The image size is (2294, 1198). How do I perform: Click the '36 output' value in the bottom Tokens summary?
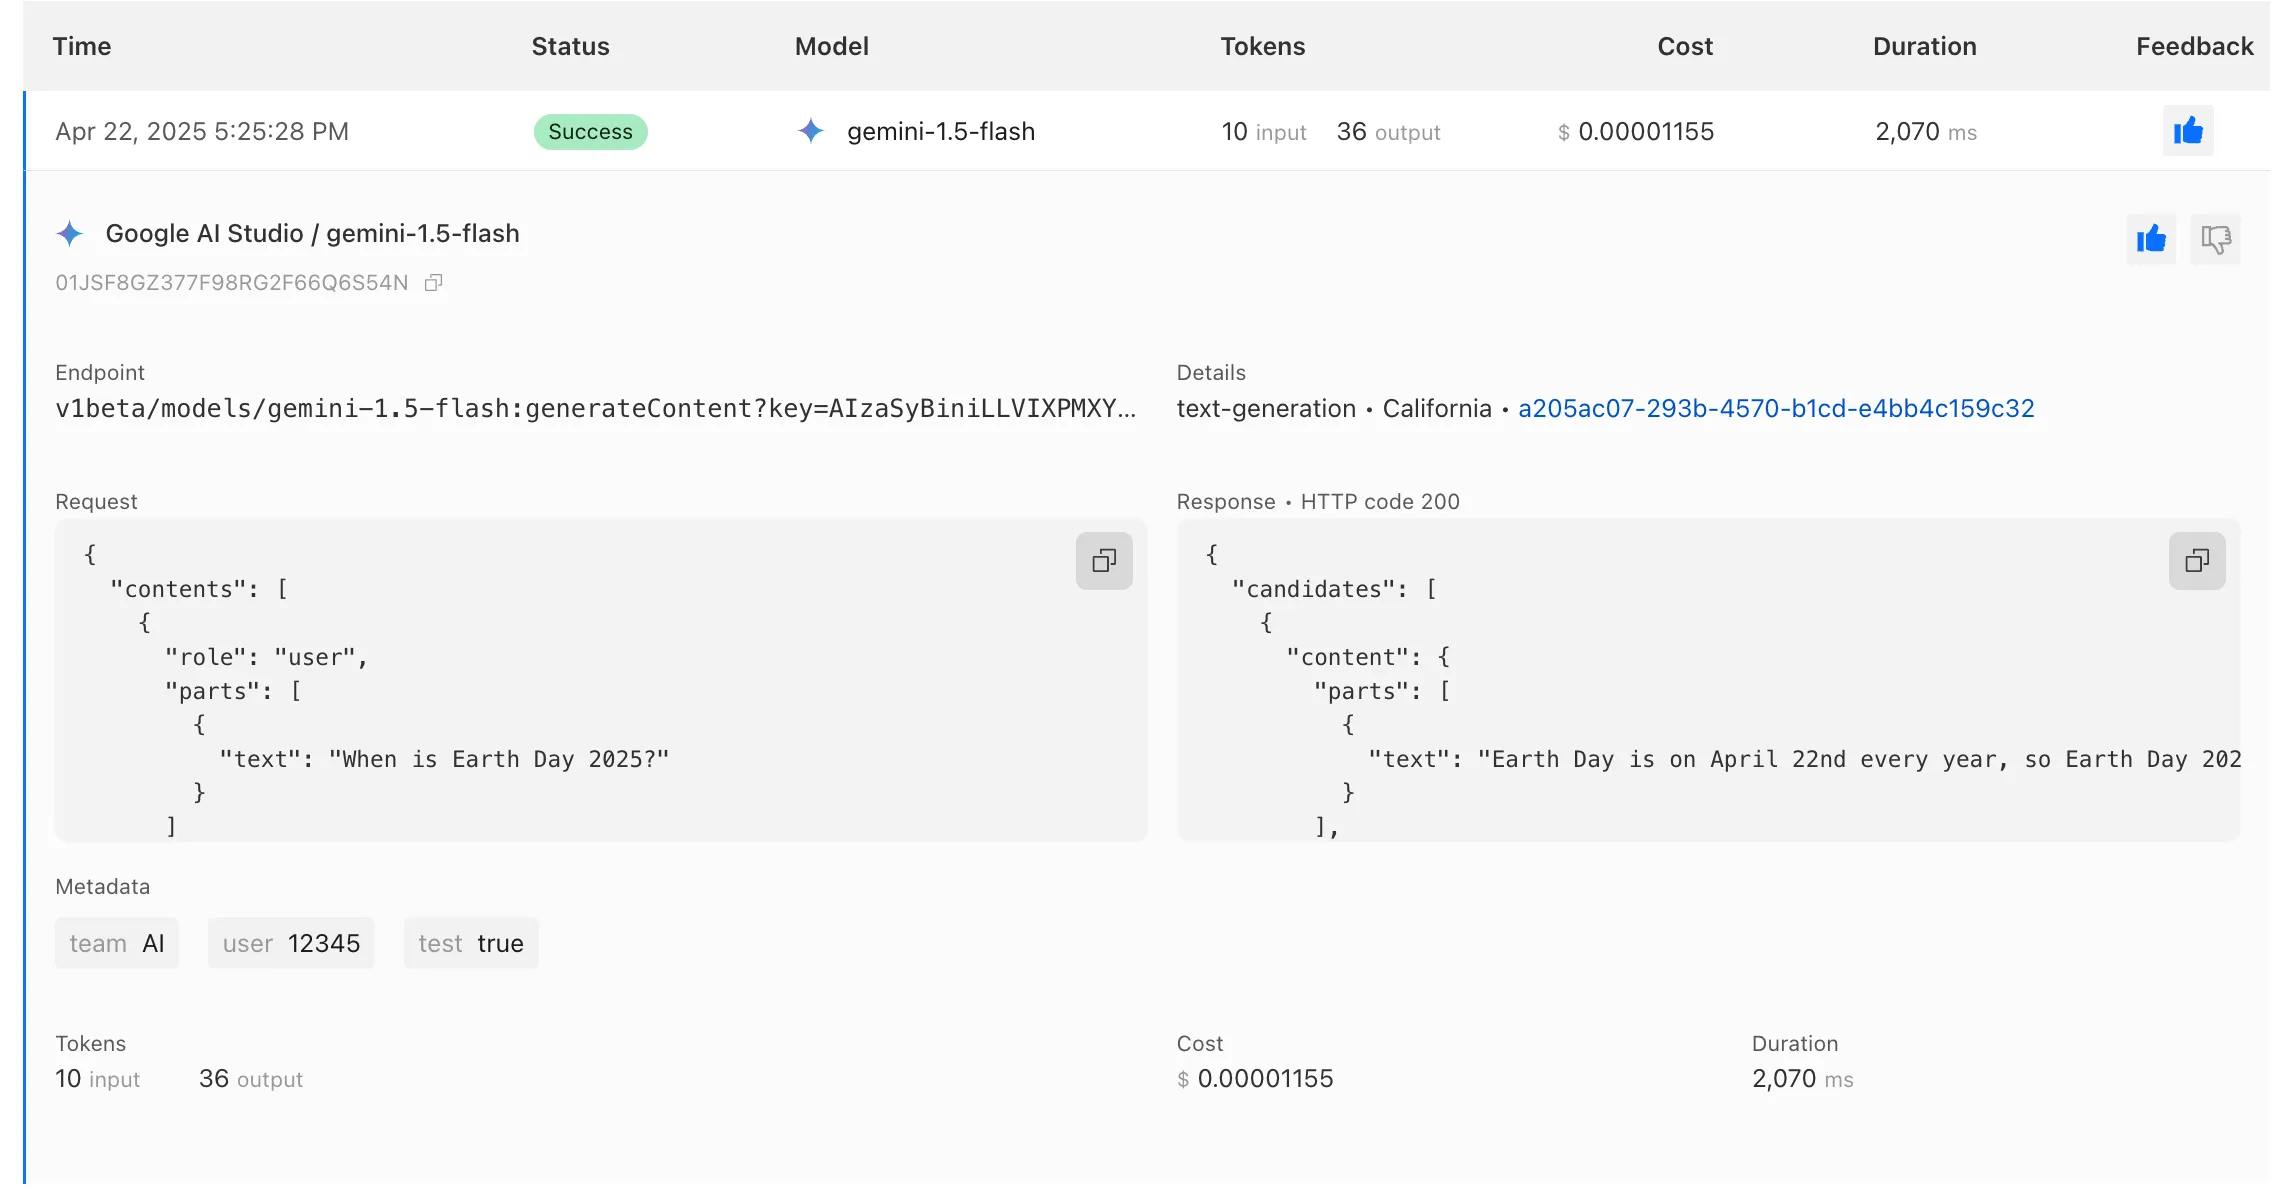[251, 1078]
